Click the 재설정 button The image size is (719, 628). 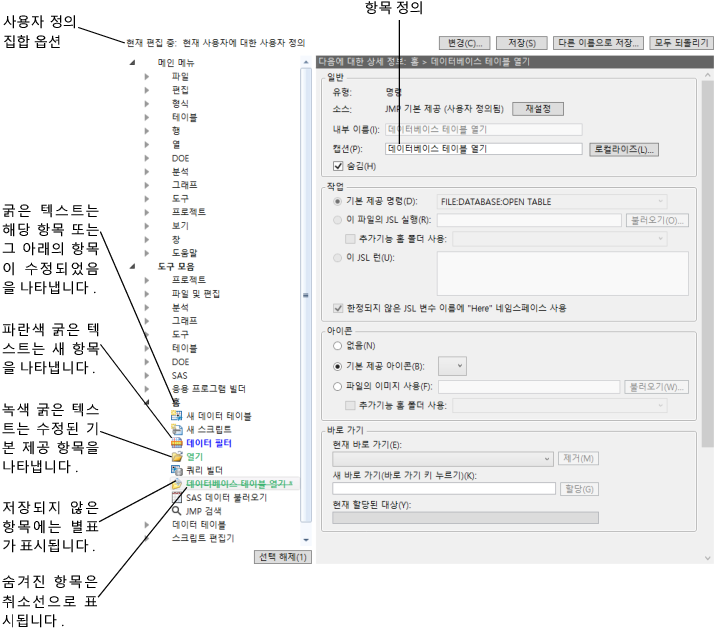538,109
